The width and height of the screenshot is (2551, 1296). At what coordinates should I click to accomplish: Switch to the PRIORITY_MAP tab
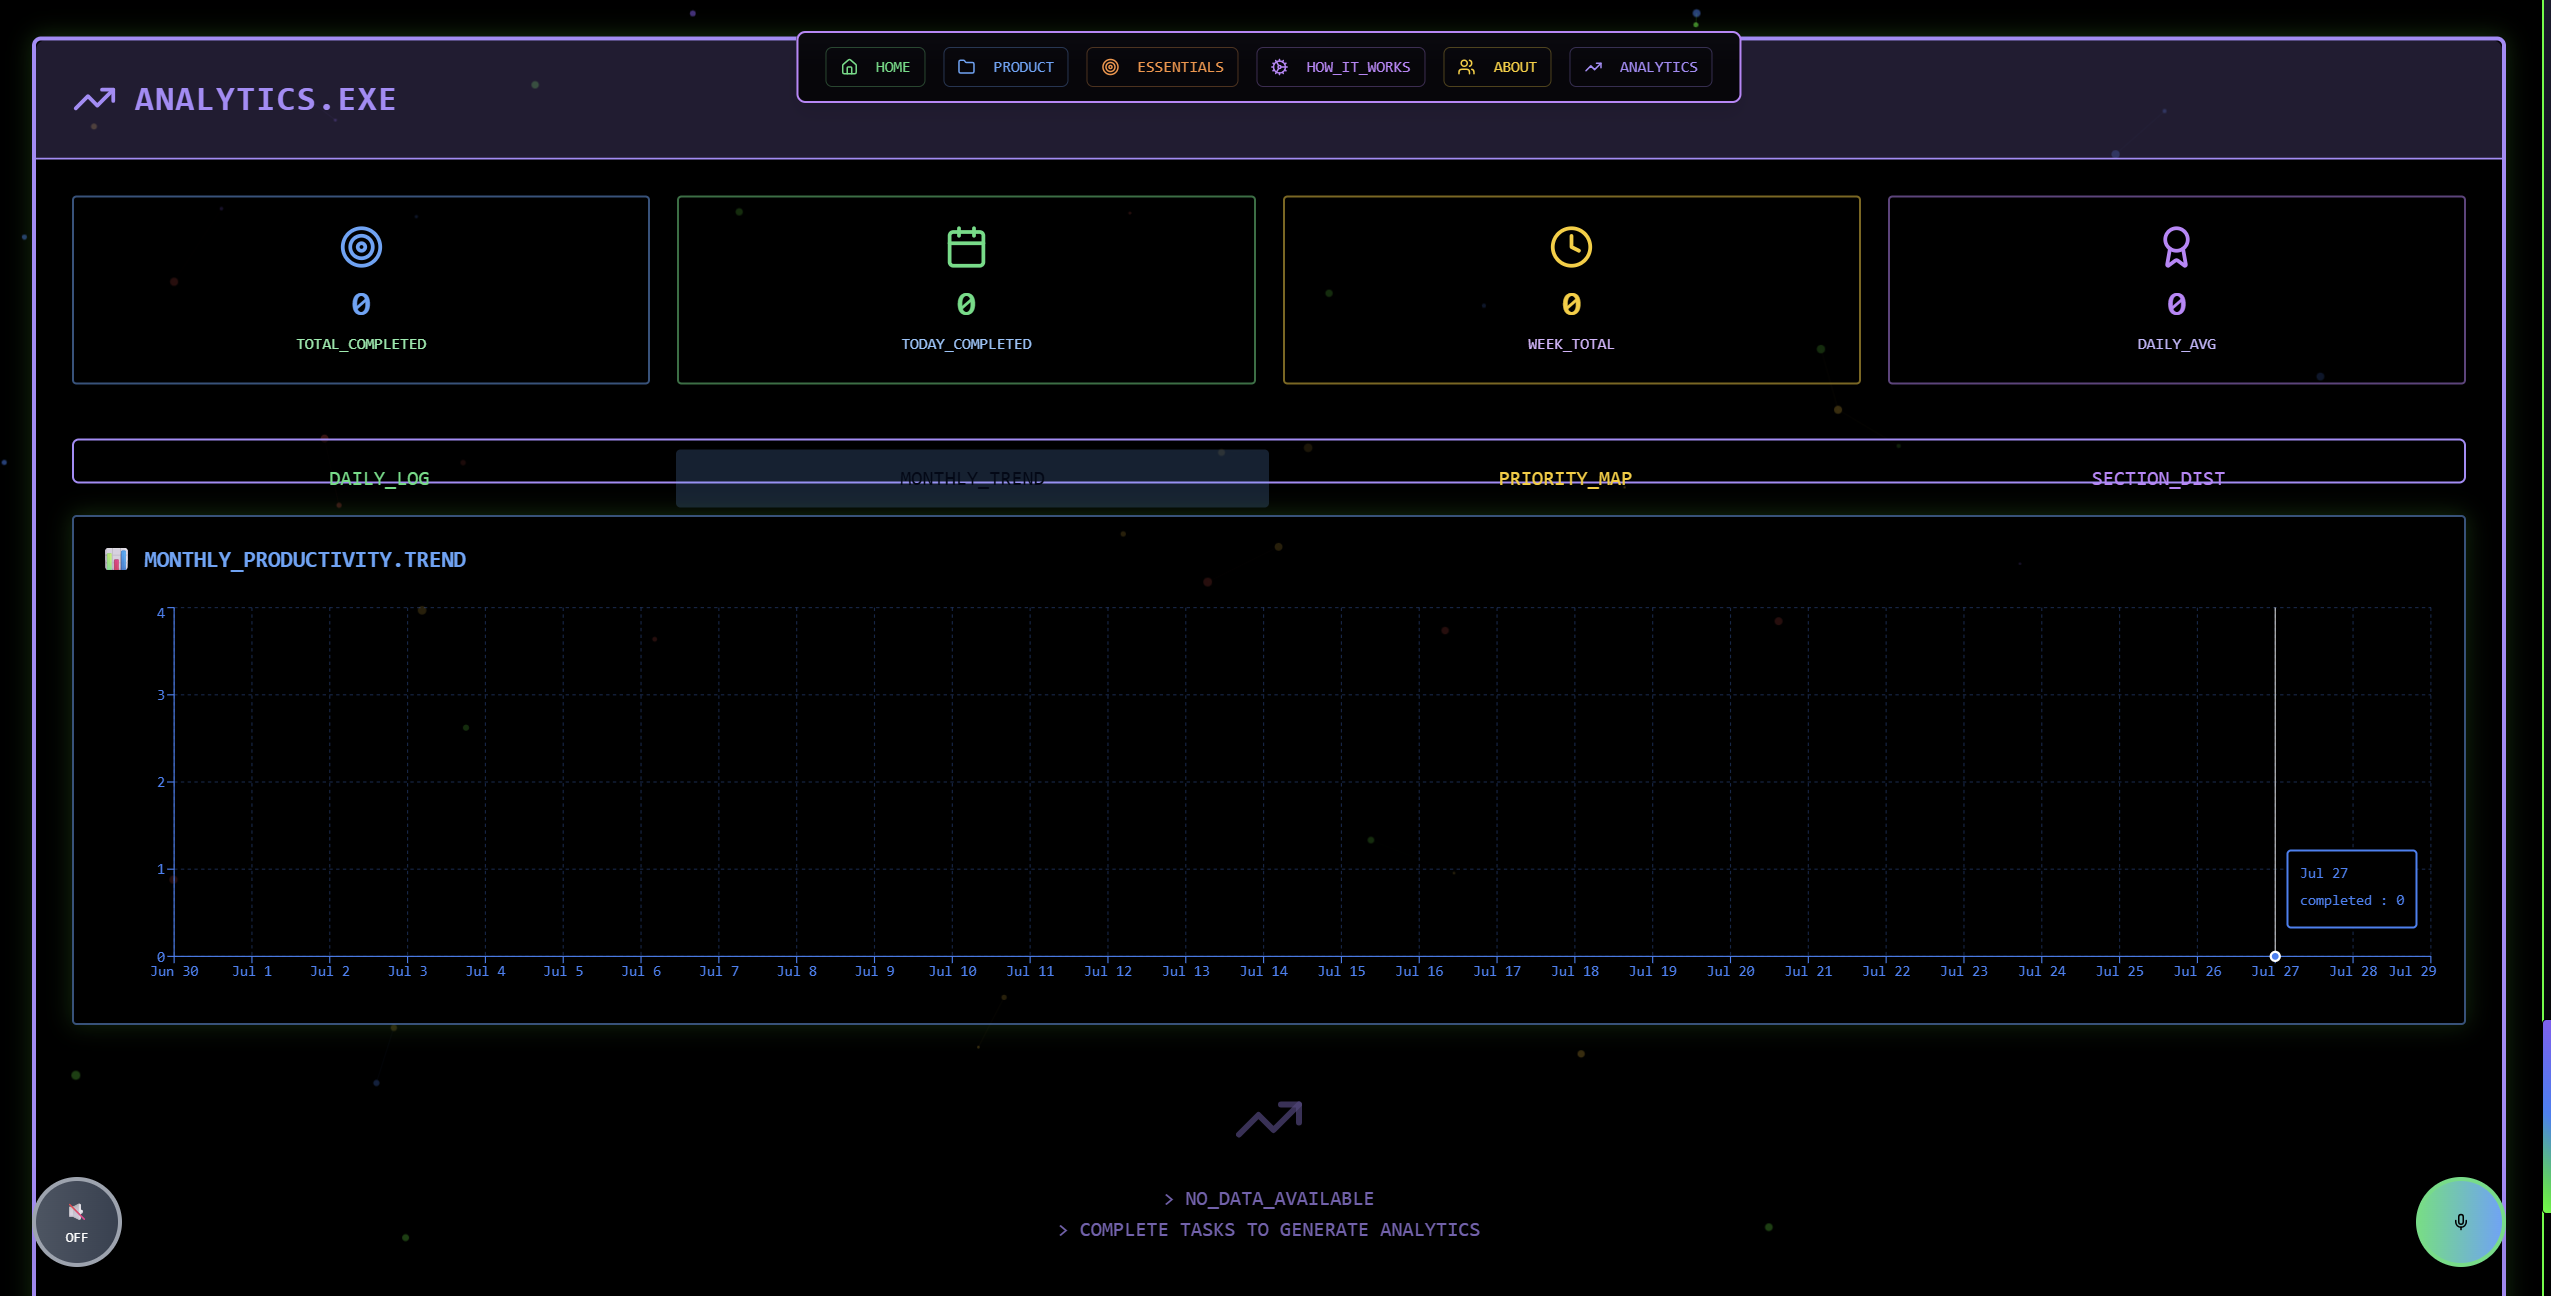(x=1565, y=478)
